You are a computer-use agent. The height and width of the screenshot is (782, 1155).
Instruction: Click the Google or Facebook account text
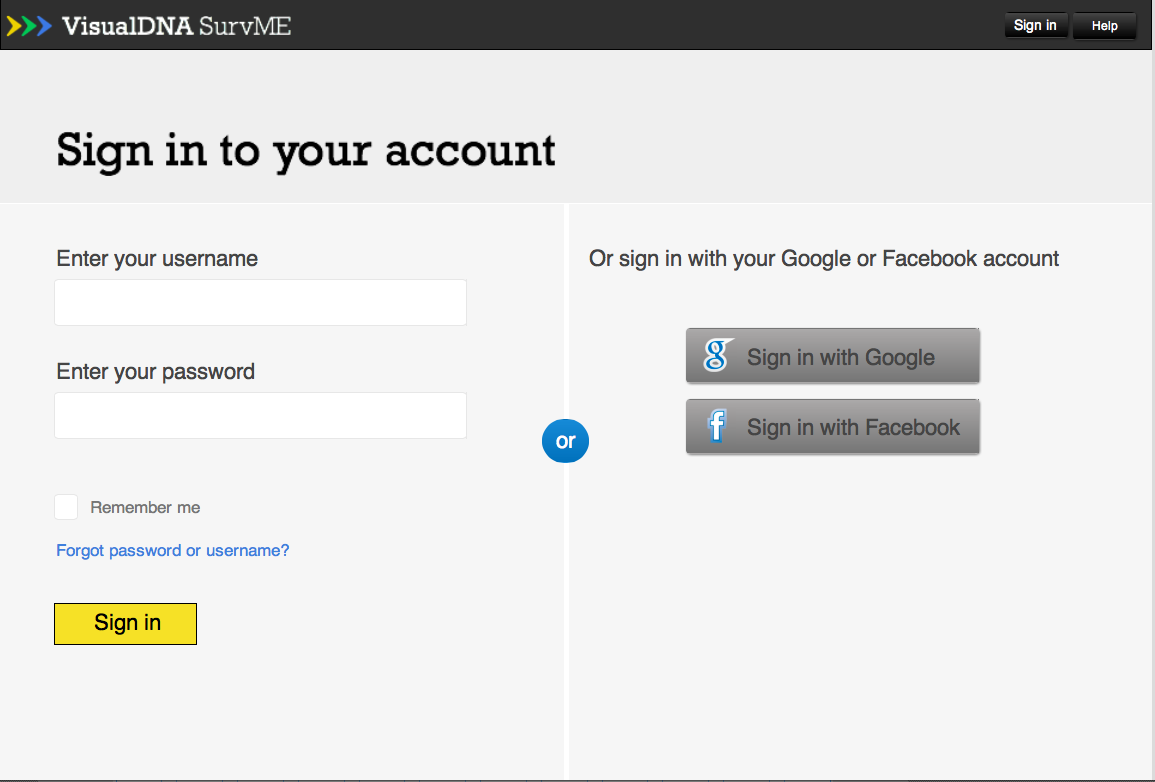(824, 258)
